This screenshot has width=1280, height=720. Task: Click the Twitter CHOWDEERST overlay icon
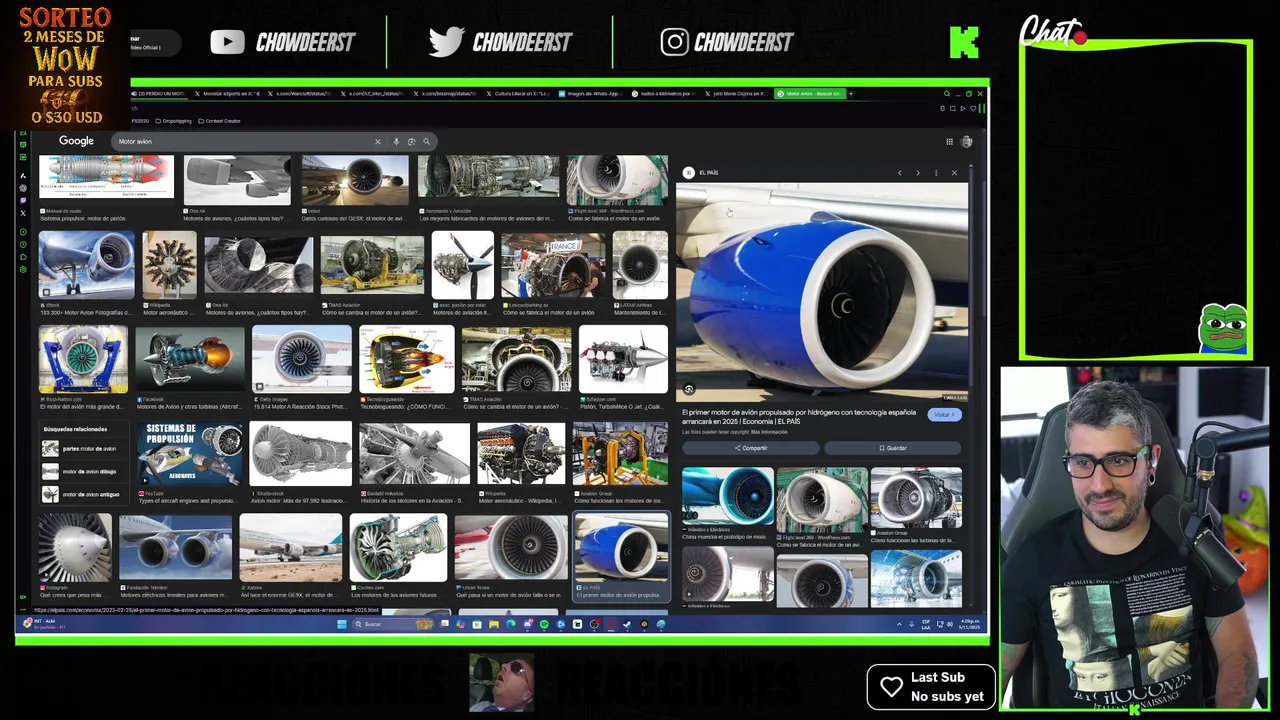[x=446, y=42]
